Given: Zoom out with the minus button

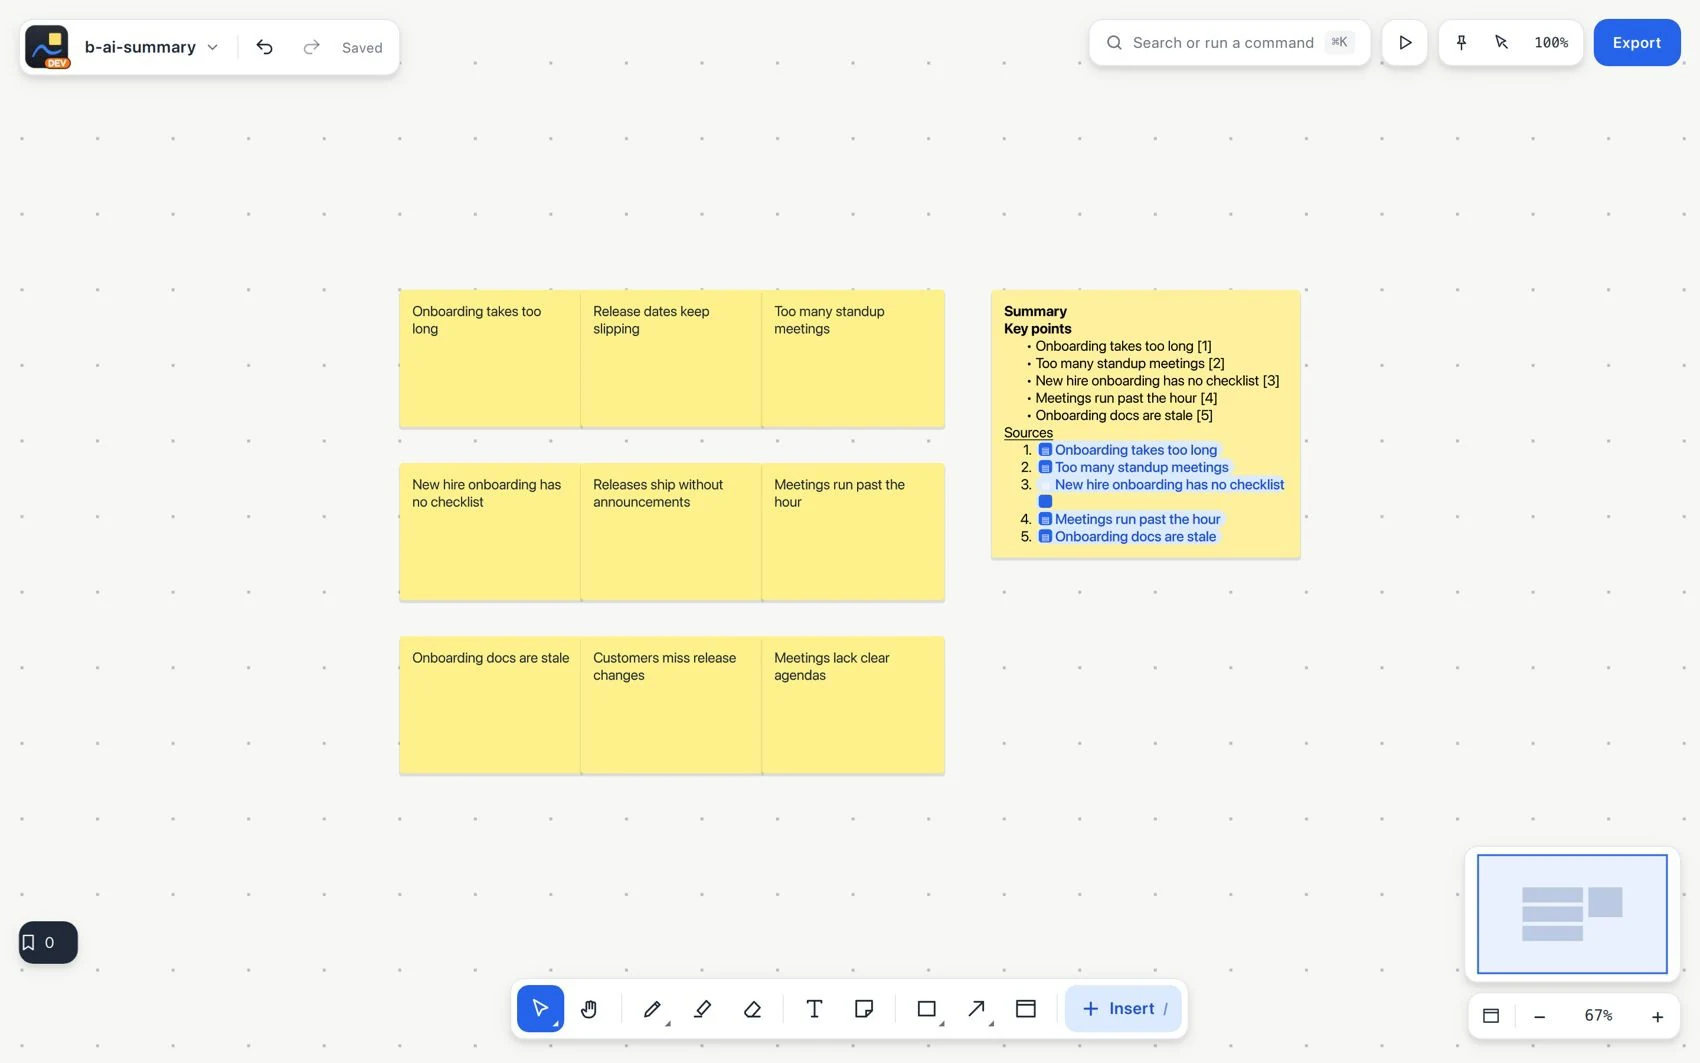Looking at the screenshot, I should pos(1540,1016).
